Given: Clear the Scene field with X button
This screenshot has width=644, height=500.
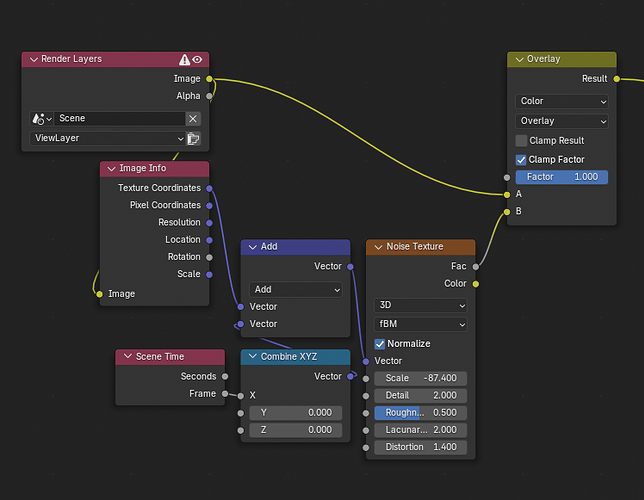Looking at the screenshot, I should tap(193, 119).
